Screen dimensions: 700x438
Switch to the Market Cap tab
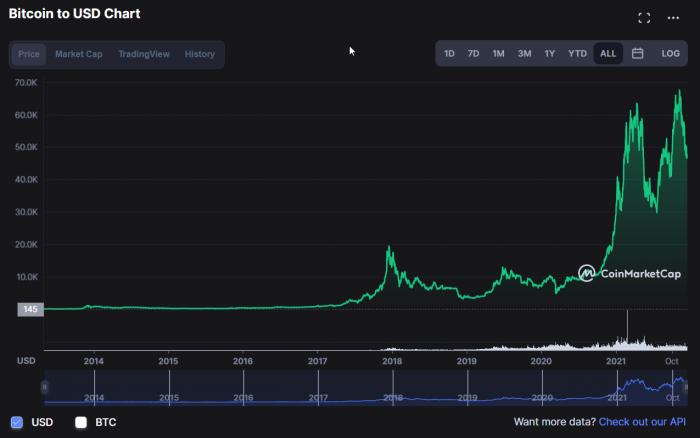(x=79, y=54)
